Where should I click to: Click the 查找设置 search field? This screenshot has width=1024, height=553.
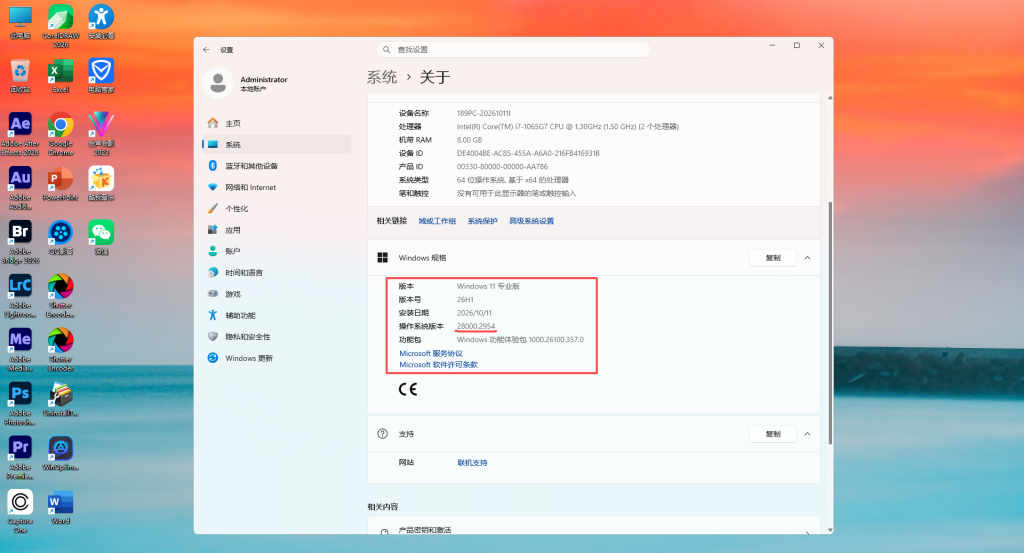(x=513, y=50)
